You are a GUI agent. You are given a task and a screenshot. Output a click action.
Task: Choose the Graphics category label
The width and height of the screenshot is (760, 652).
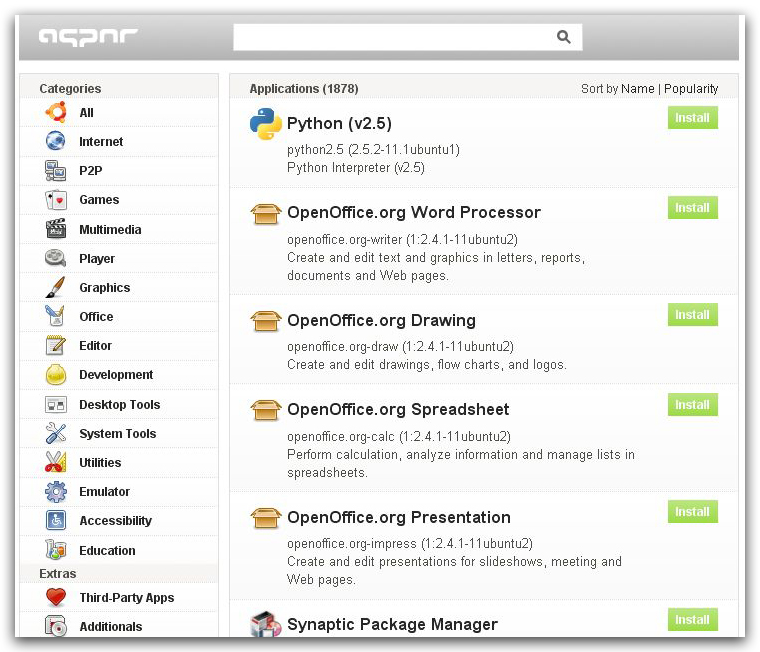[105, 288]
